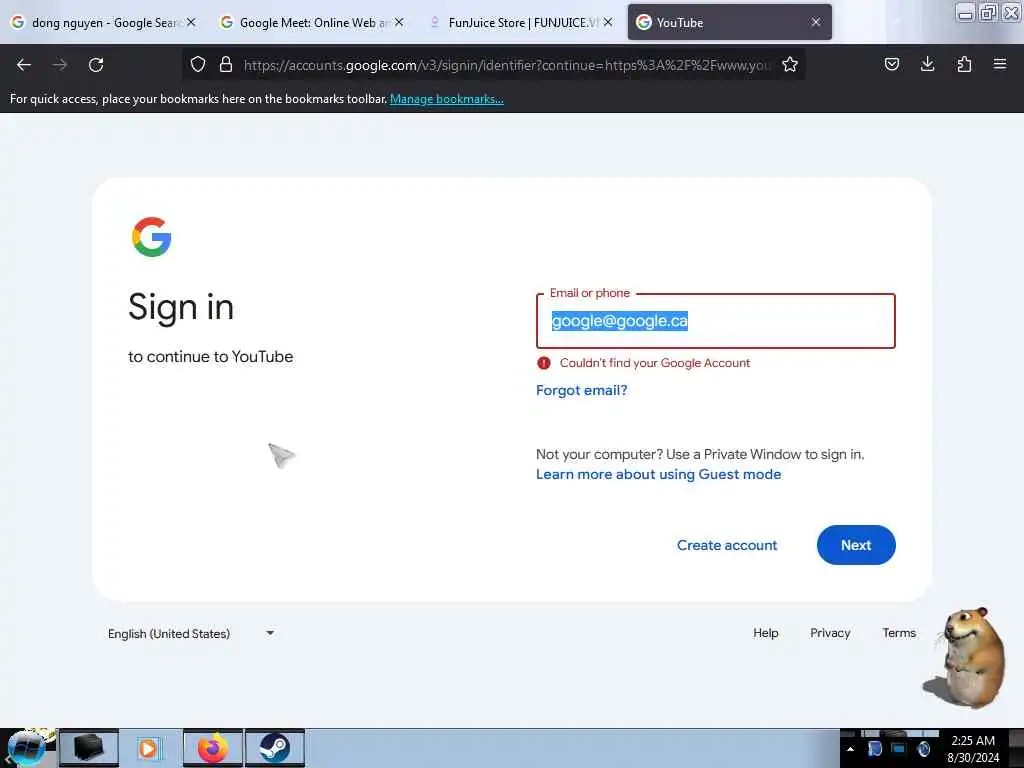This screenshot has width=1024, height=768.
Task: Open the Privacy footer link
Action: point(830,633)
